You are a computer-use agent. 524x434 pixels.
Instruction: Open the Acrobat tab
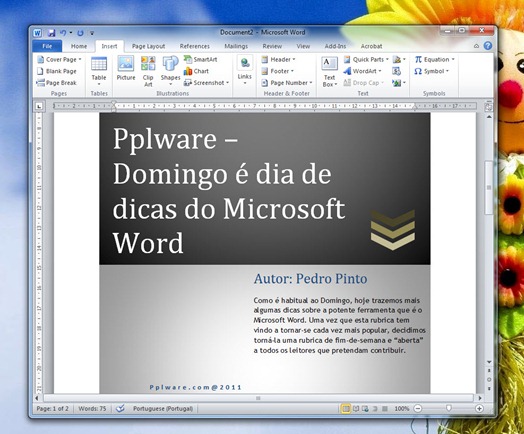(371, 46)
